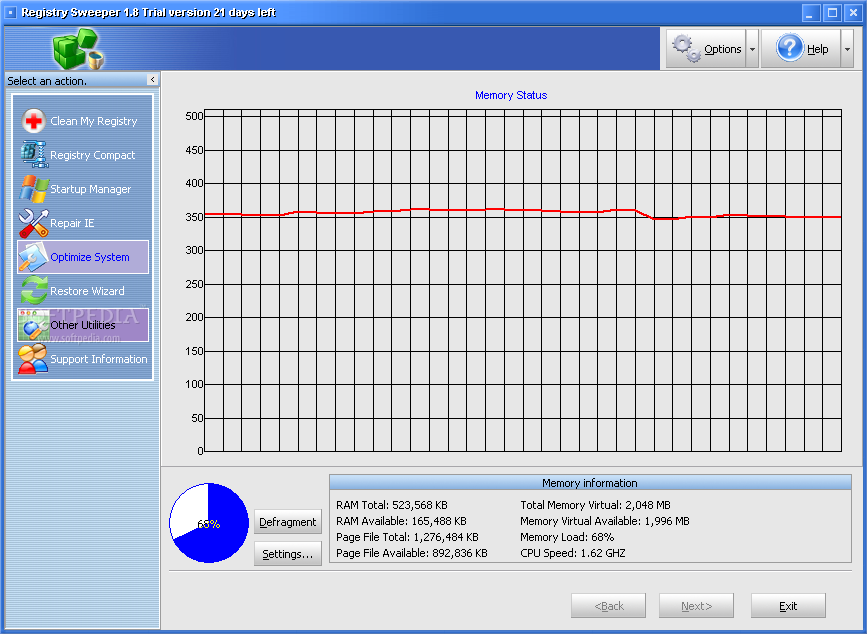Collapse the Select an action panel
867x634 pixels.
(153, 80)
